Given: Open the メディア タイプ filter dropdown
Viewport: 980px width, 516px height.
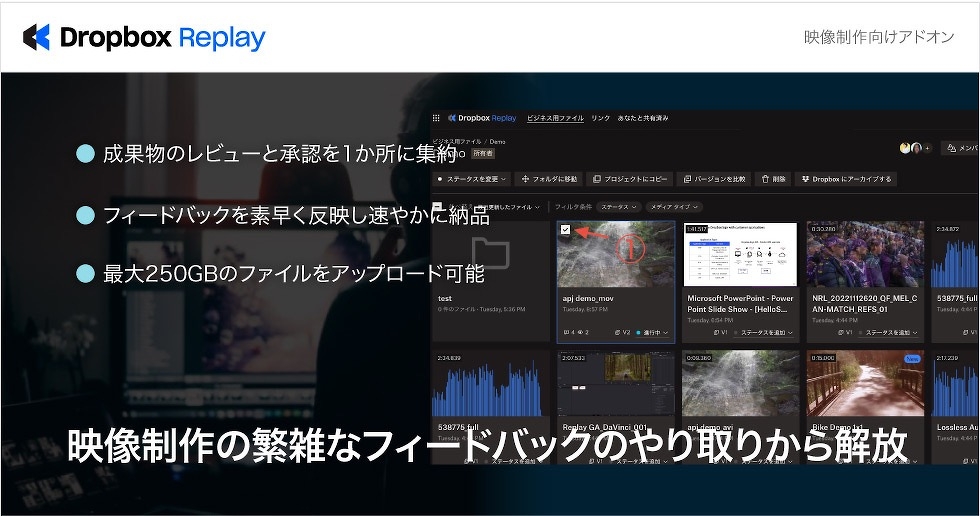Looking at the screenshot, I should point(674,207).
